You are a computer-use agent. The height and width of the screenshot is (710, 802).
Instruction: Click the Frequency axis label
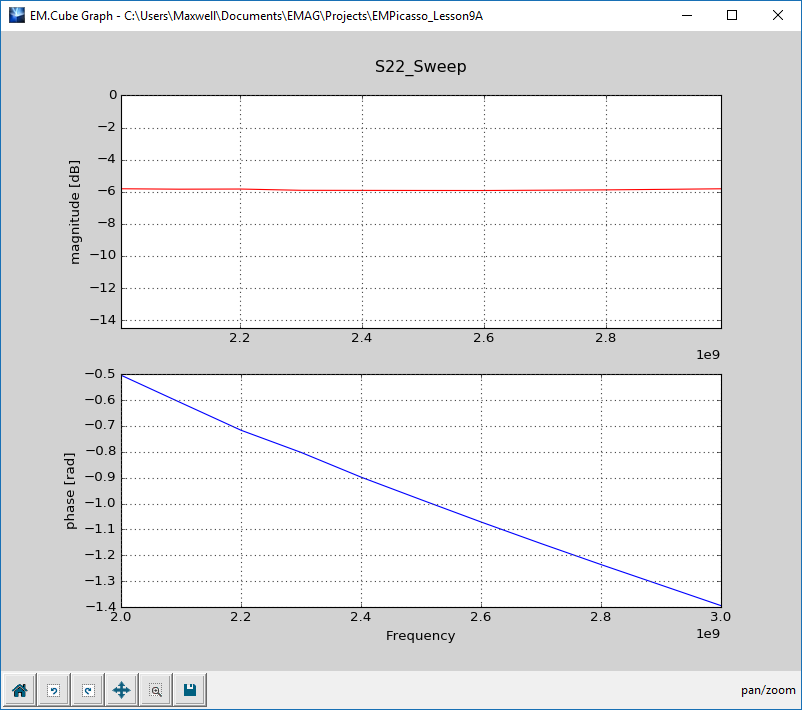click(420, 636)
